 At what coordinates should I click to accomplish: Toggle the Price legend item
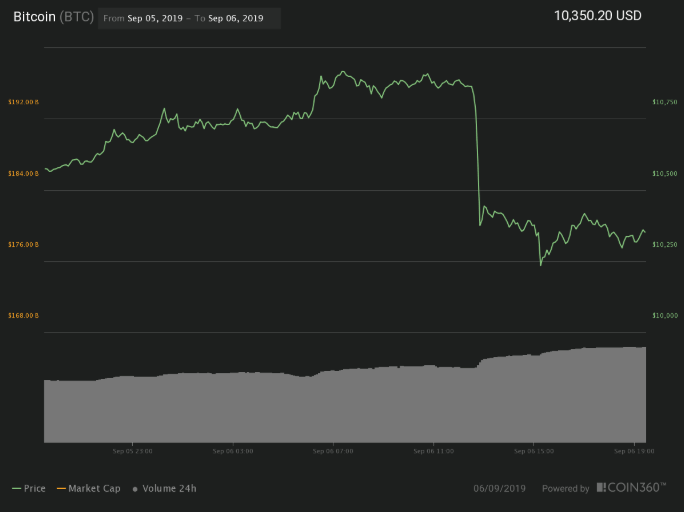pos(29,488)
